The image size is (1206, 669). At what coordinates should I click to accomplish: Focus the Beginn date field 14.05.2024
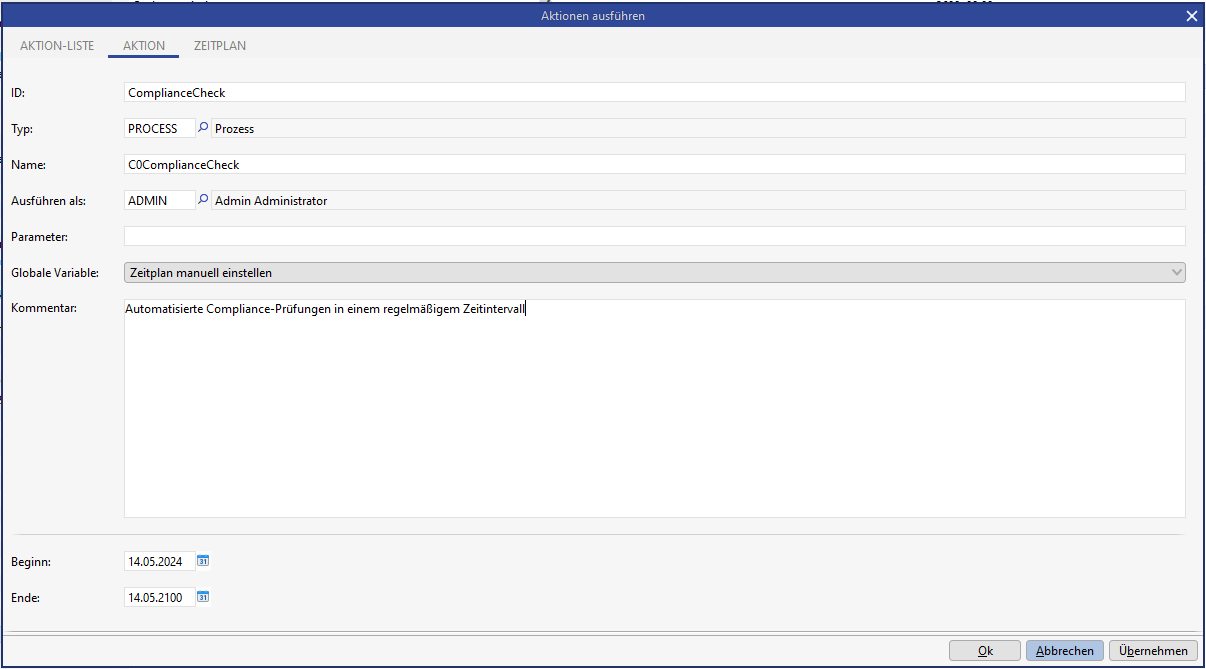(158, 562)
